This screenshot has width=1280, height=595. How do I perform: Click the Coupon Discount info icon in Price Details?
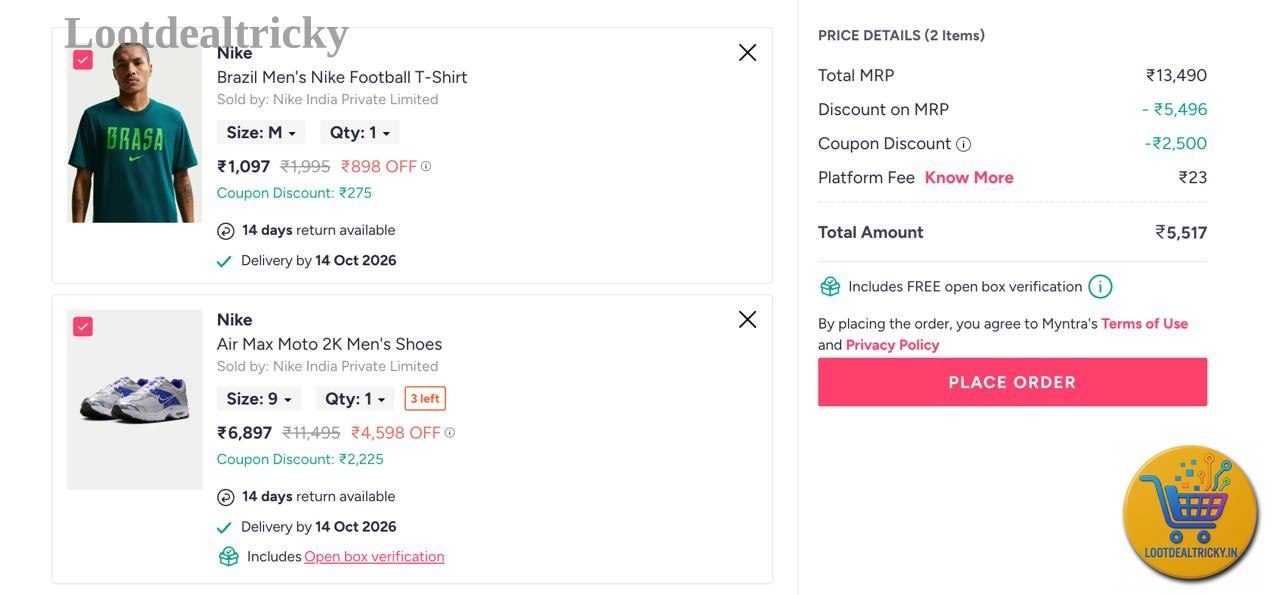[963, 144]
